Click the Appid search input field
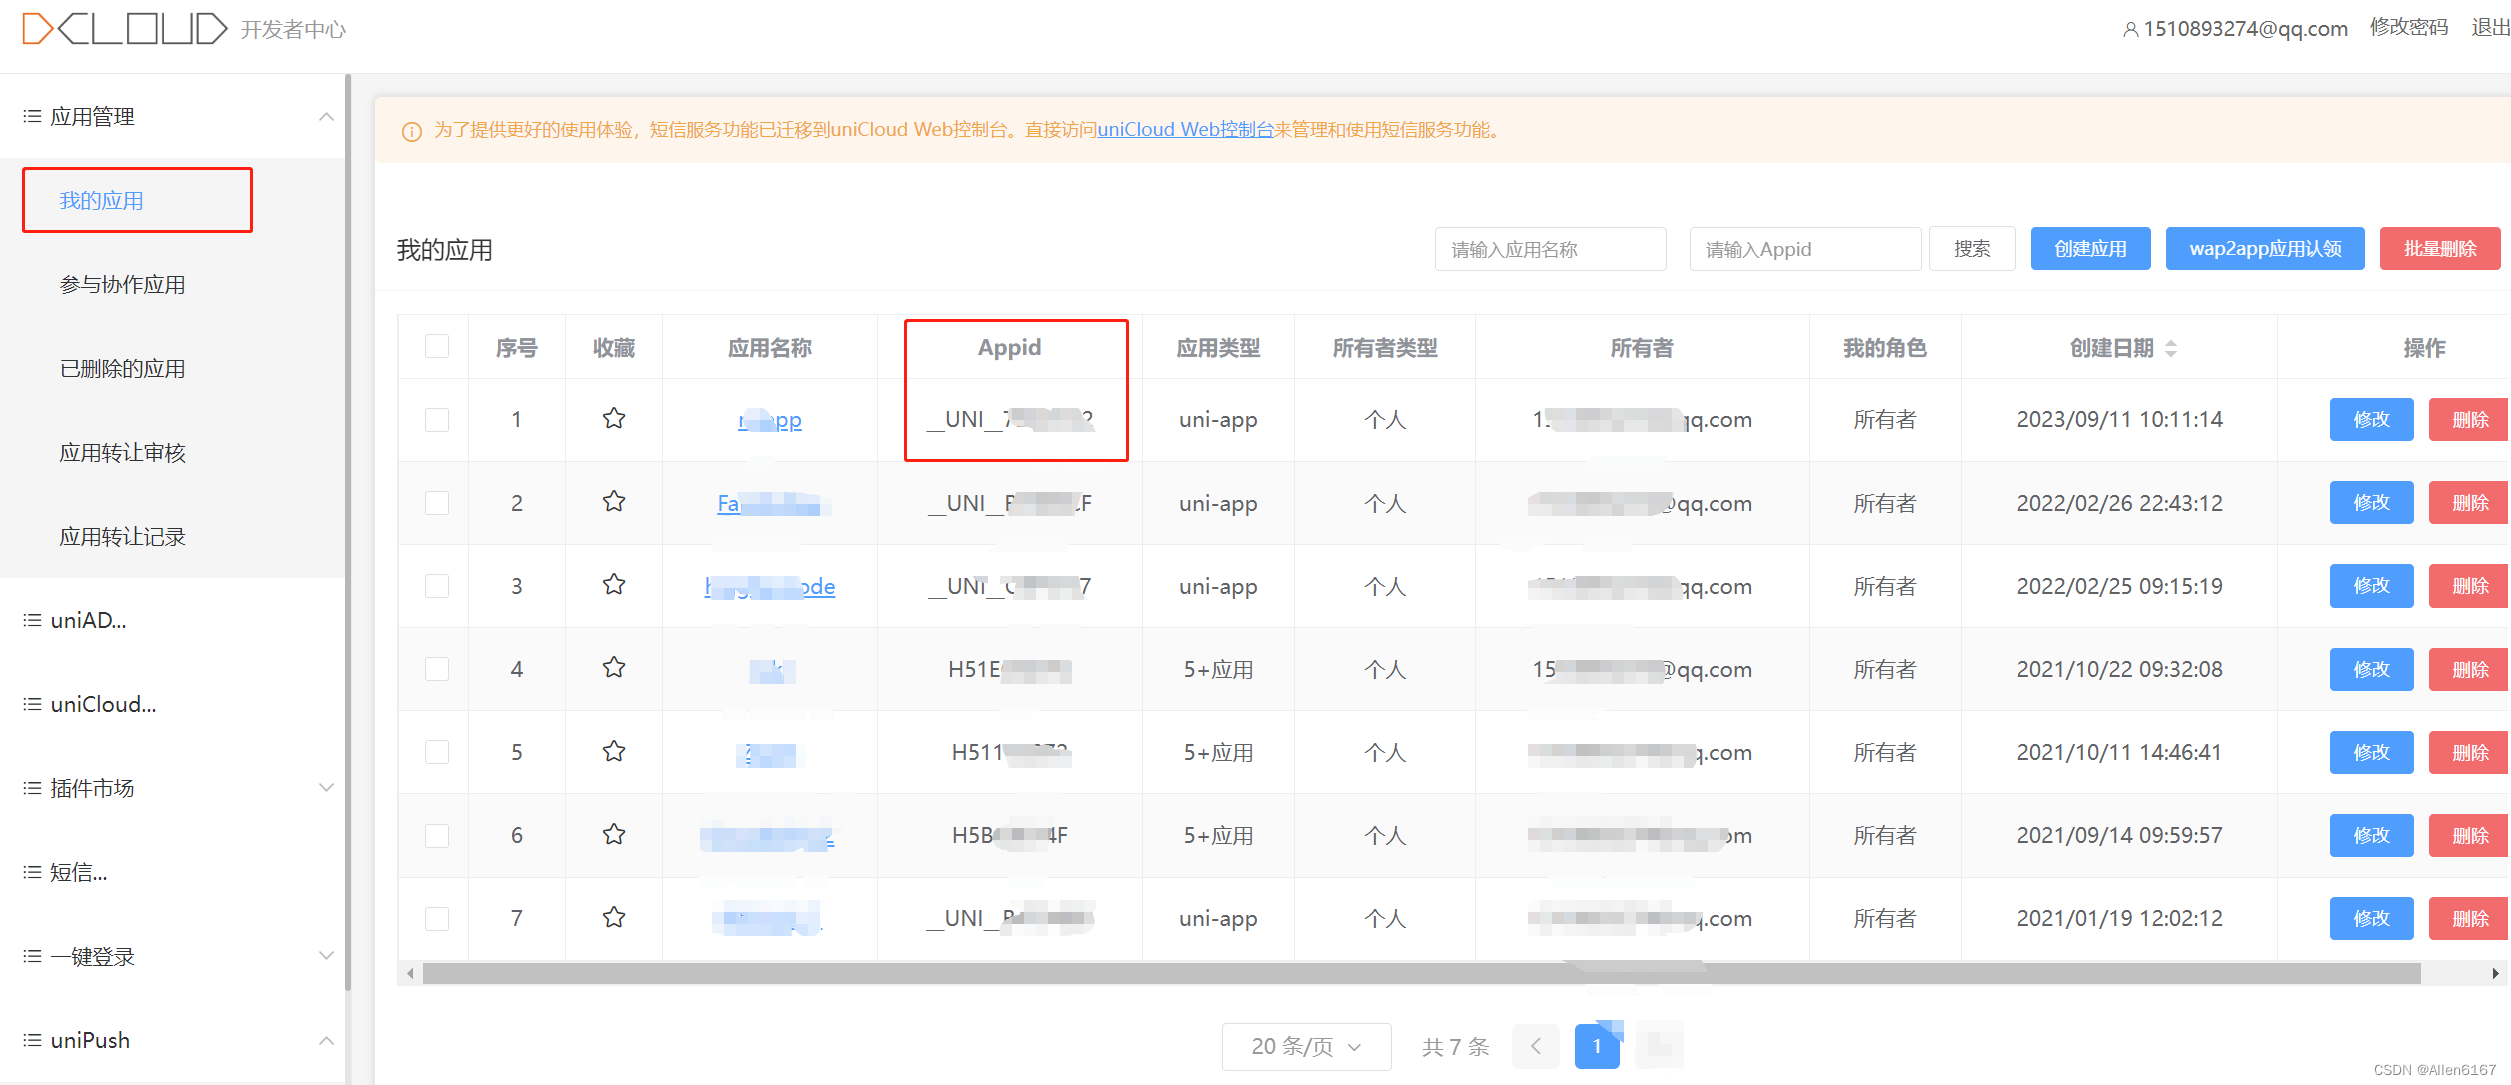2511x1085 pixels. [1803, 248]
